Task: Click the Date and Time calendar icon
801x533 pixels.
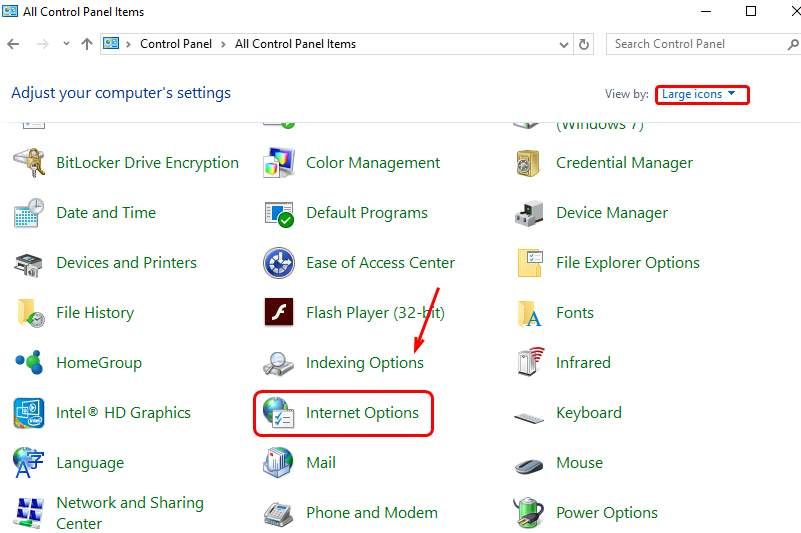Action: 29,213
